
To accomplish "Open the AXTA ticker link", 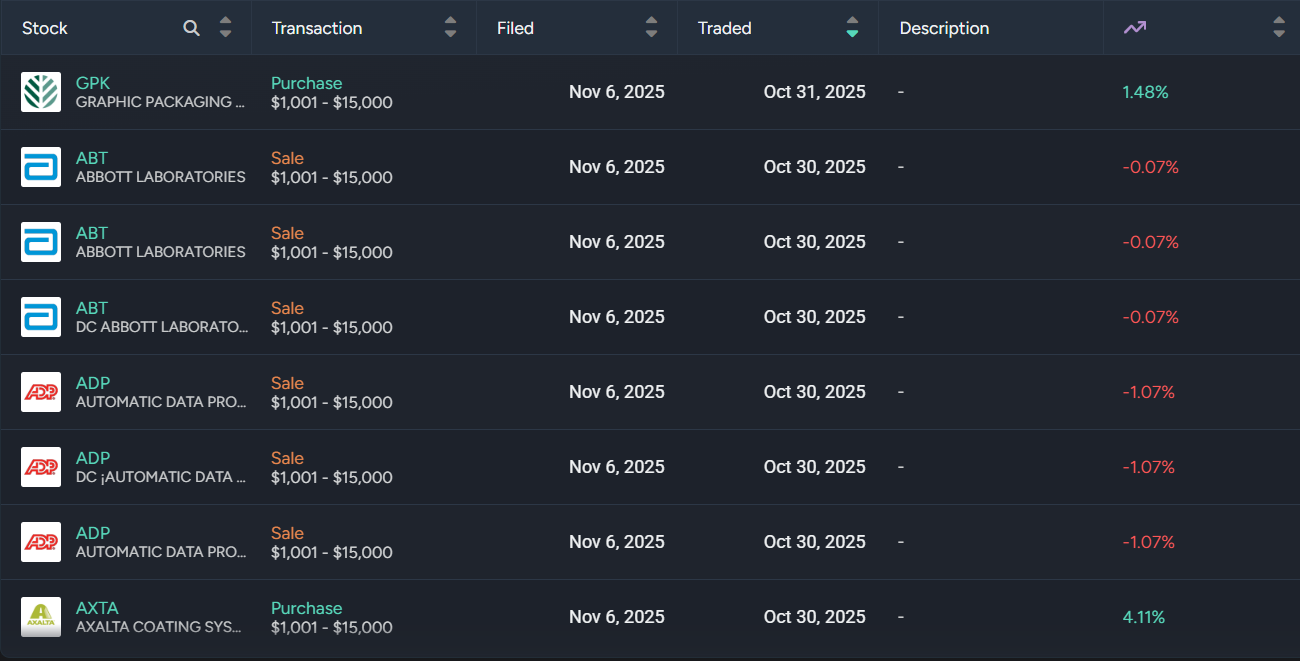I will (97, 608).
